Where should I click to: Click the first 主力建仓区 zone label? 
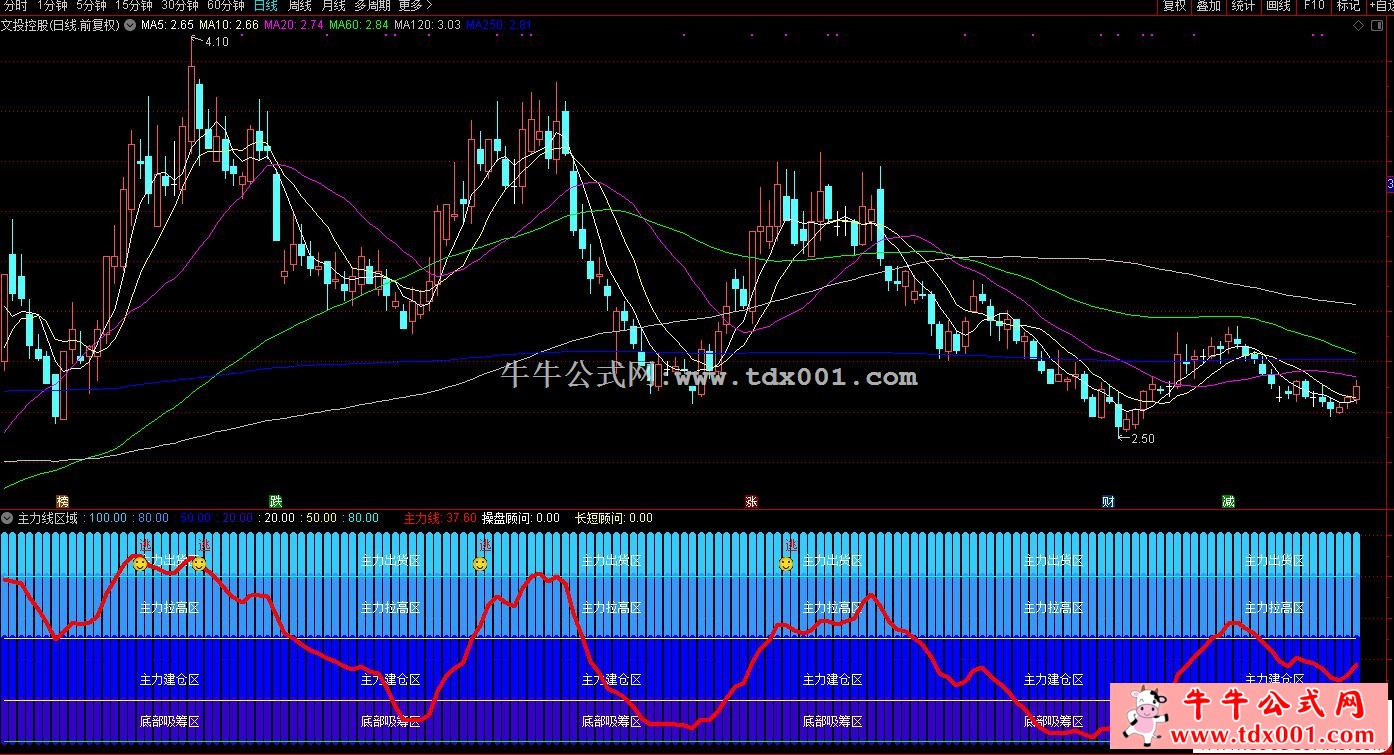click(x=169, y=680)
